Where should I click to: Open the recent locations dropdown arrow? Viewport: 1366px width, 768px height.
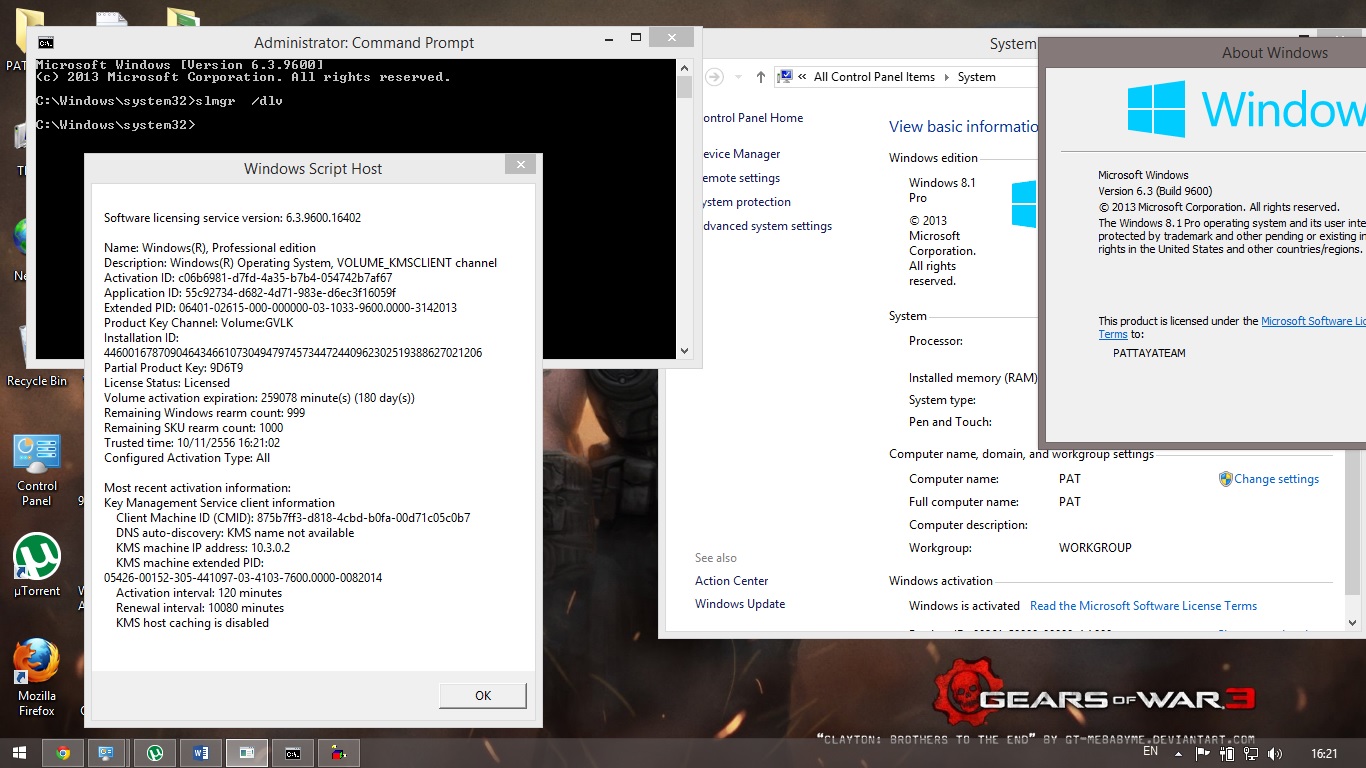(738, 77)
